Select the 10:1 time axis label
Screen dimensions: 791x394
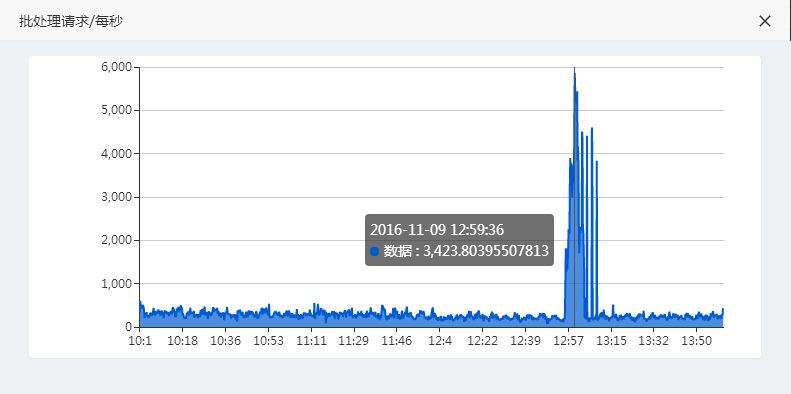coord(140,341)
